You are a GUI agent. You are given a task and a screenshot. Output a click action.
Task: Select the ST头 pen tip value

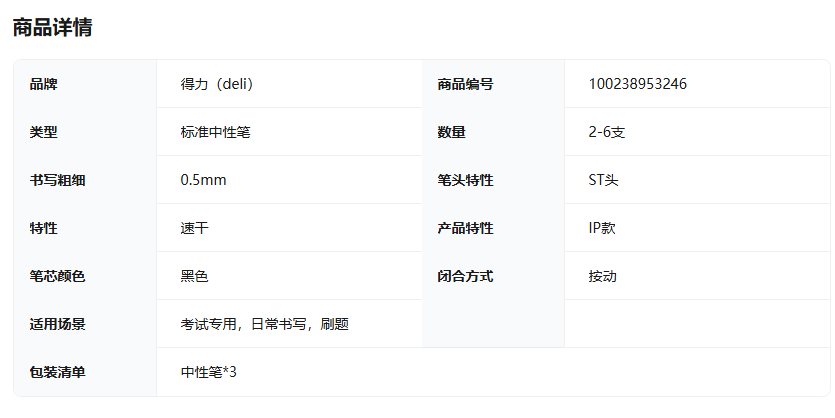coord(603,180)
